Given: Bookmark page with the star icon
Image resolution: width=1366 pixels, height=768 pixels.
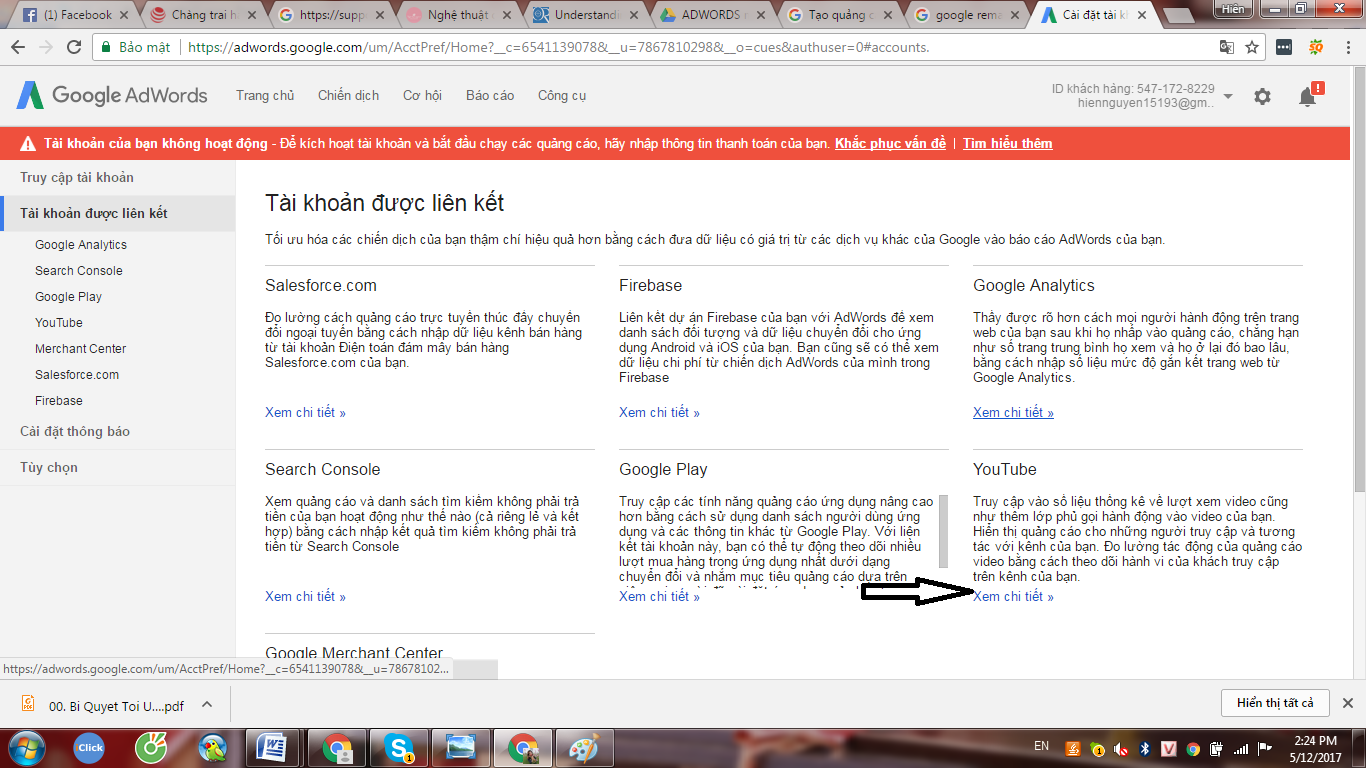Looking at the screenshot, I should (x=1252, y=47).
